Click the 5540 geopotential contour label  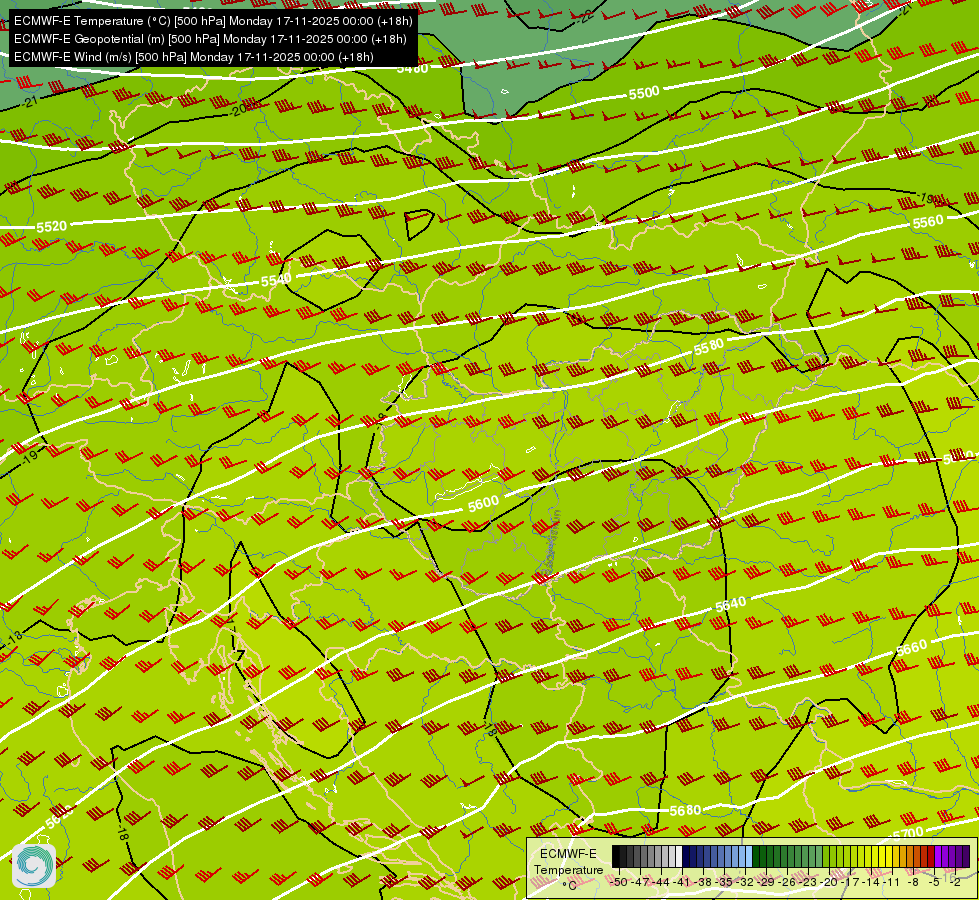(276, 280)
